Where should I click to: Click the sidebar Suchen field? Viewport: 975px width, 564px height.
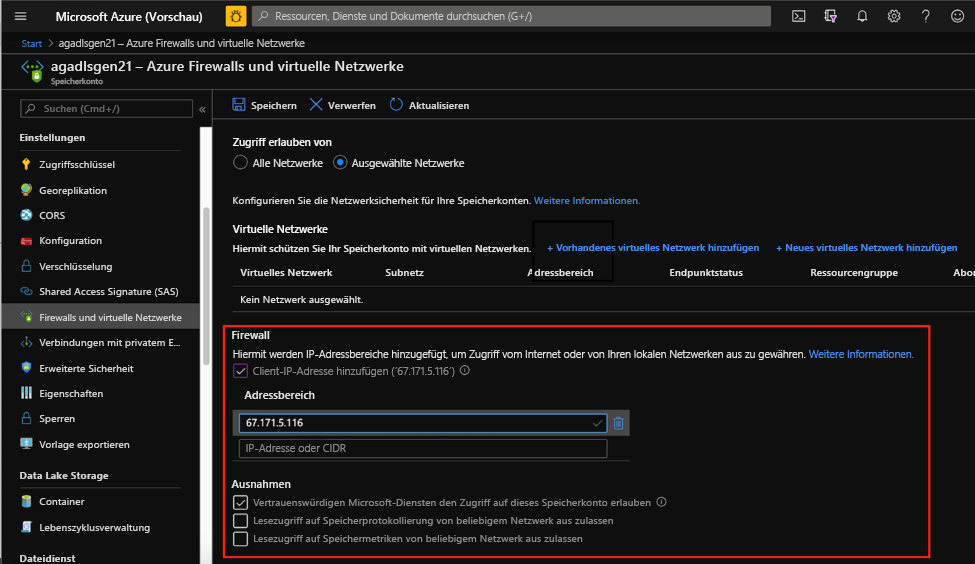pyautogui.click(x=106, y=108)
